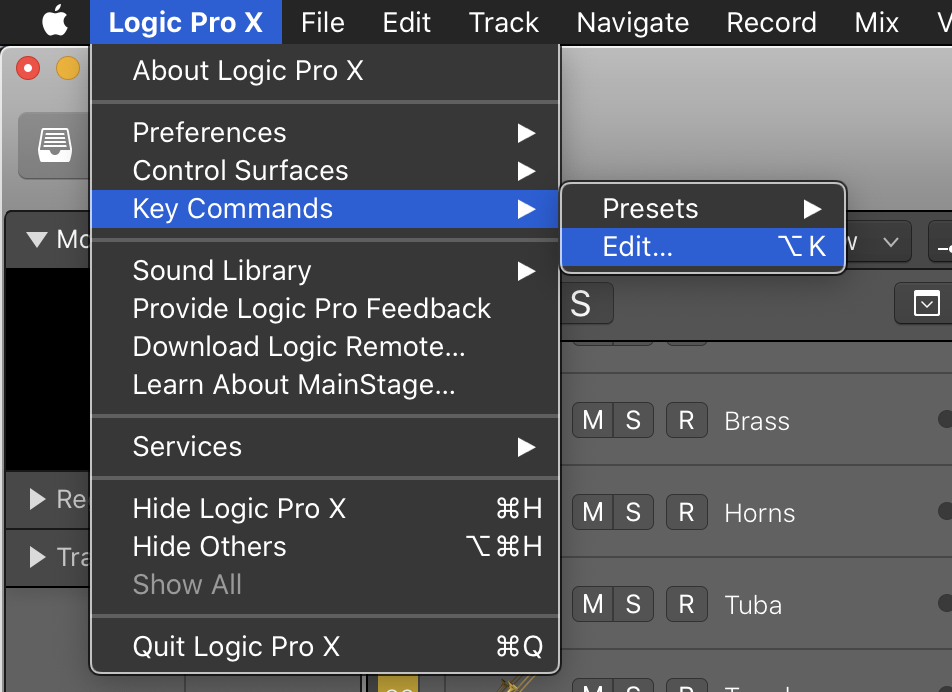Record-enable the Tuba track
952x692 pixels.
(x=687, y=604)
